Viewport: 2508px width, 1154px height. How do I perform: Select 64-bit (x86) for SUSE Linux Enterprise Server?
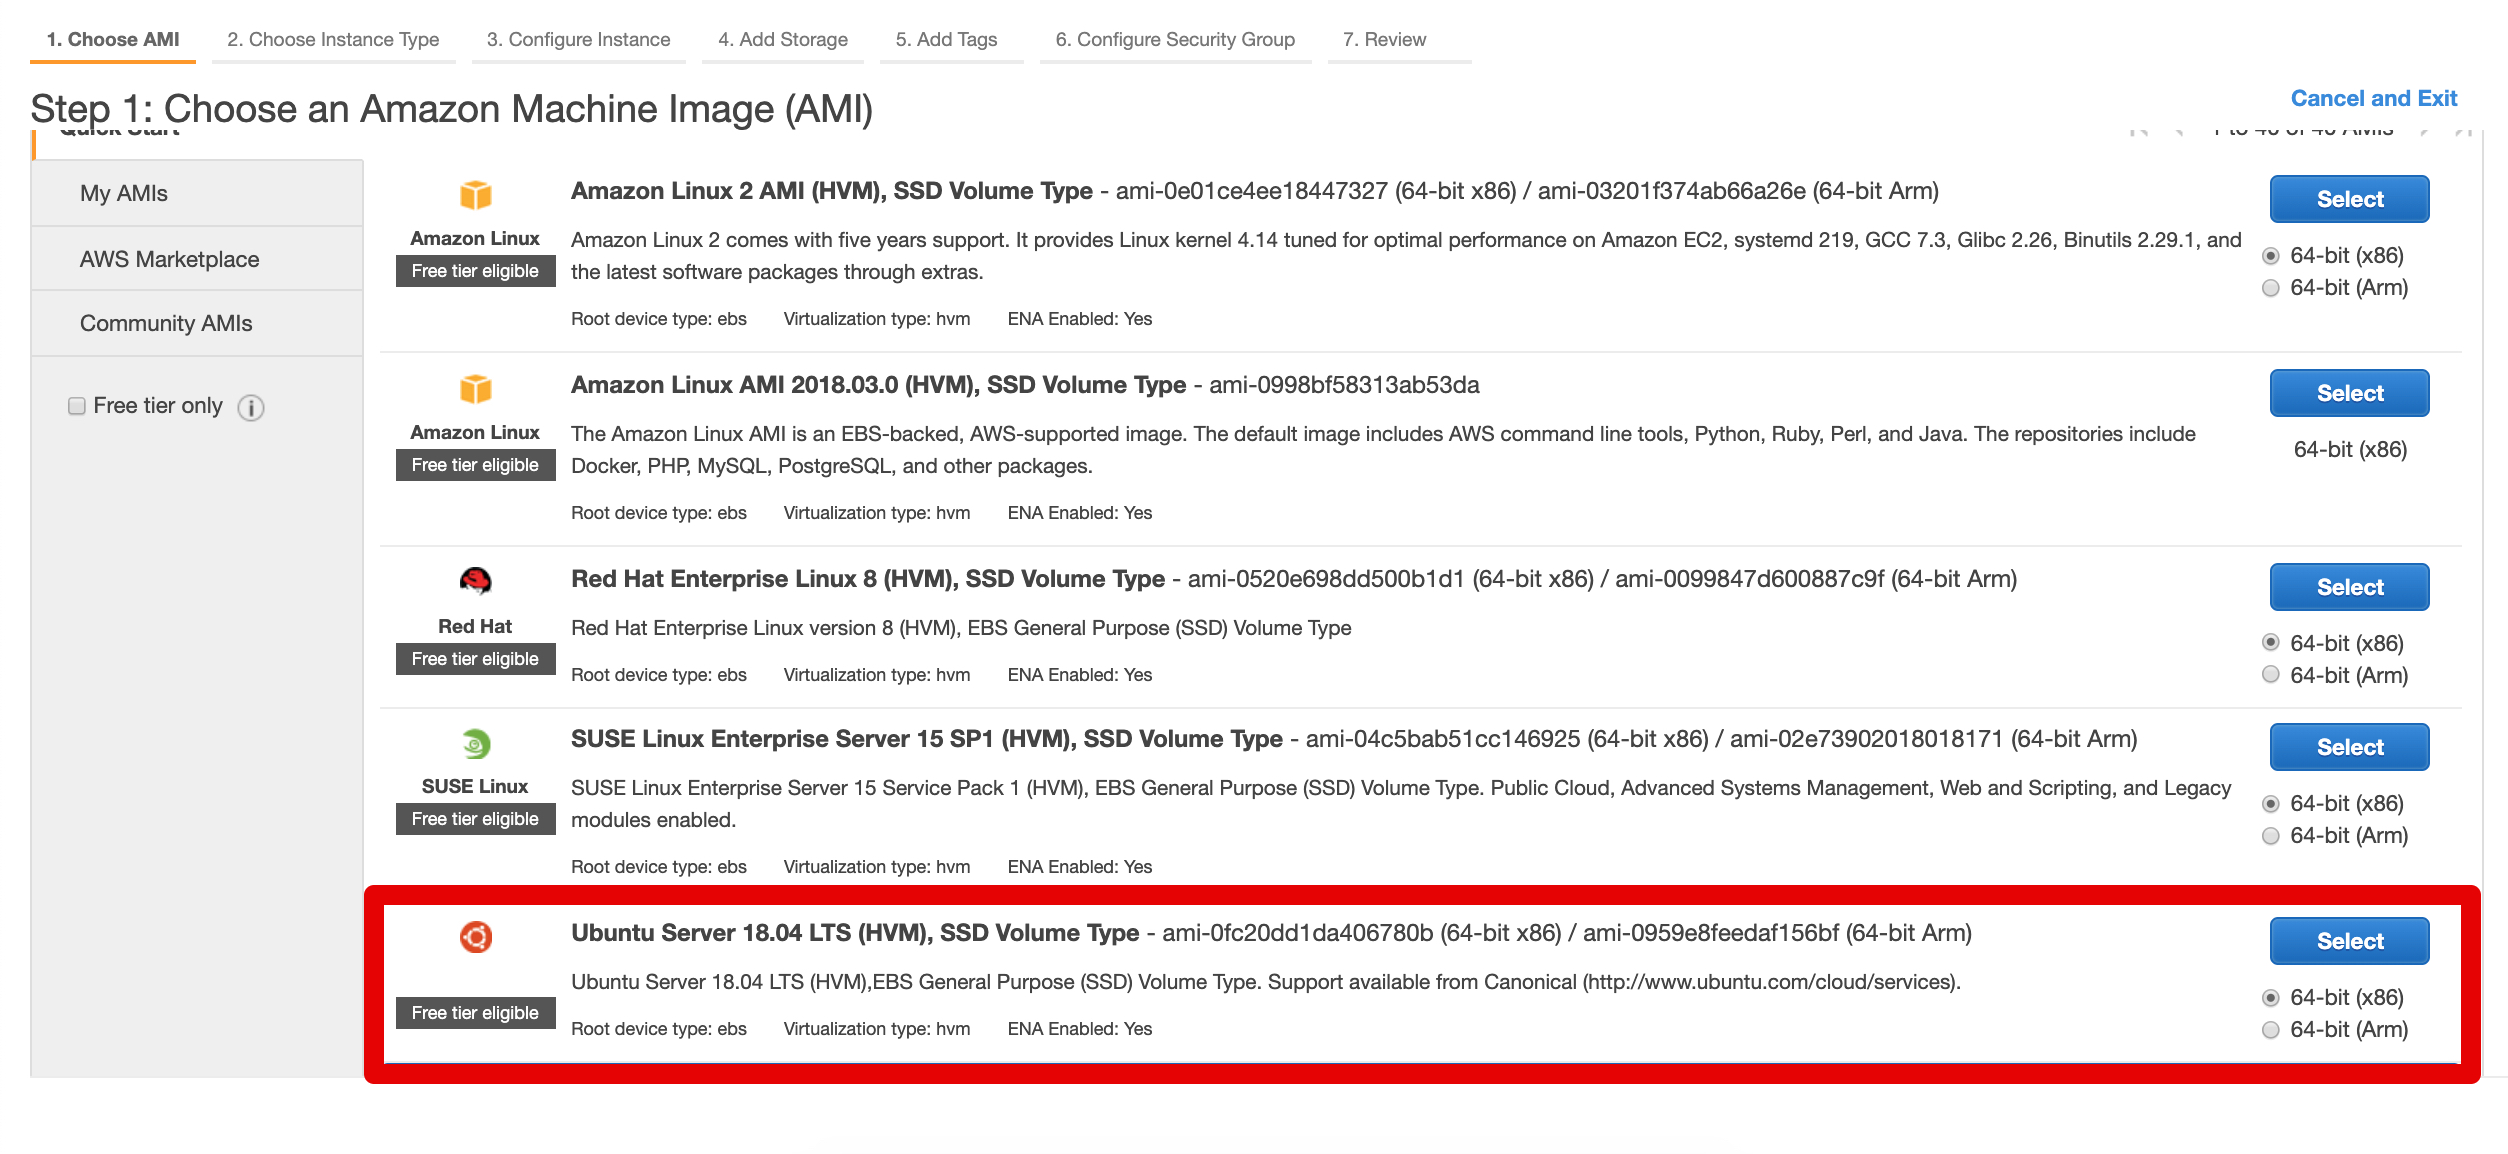pyautogui.click(x=2272, y=803)
